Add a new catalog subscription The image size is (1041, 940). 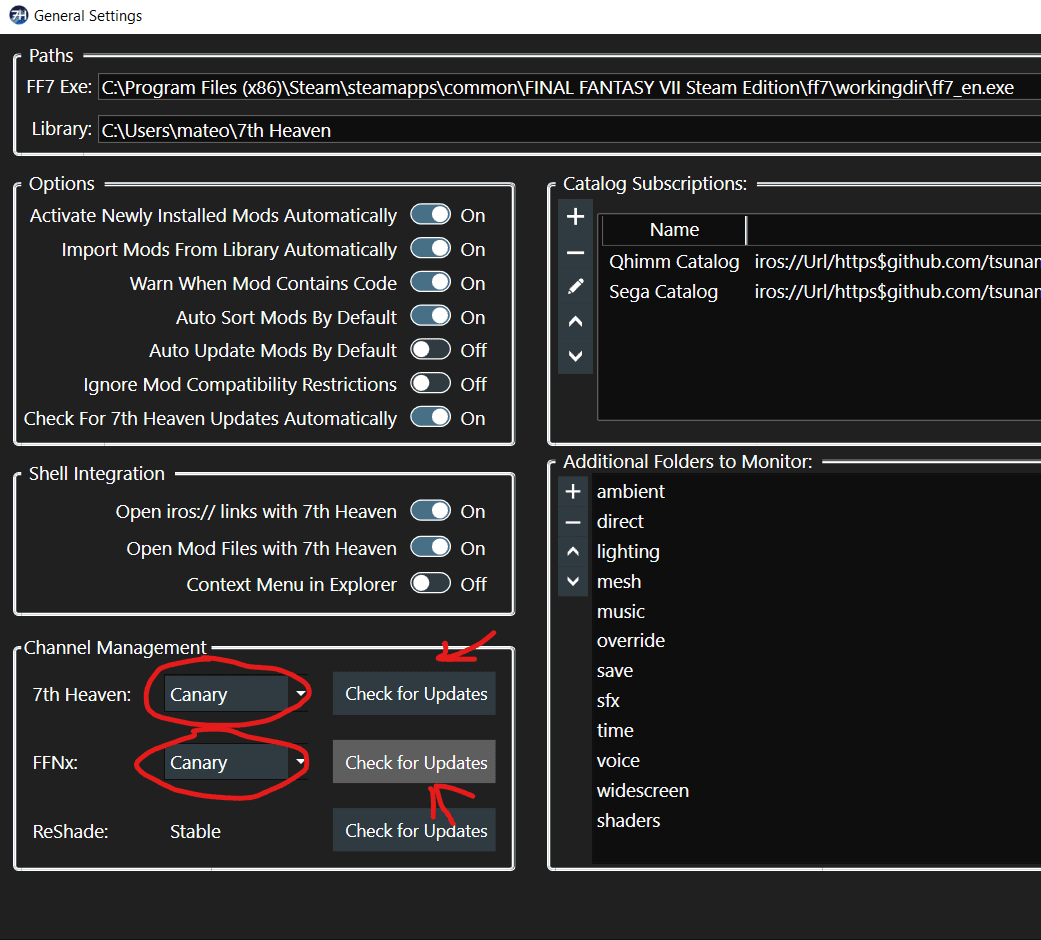coord(575,215)
